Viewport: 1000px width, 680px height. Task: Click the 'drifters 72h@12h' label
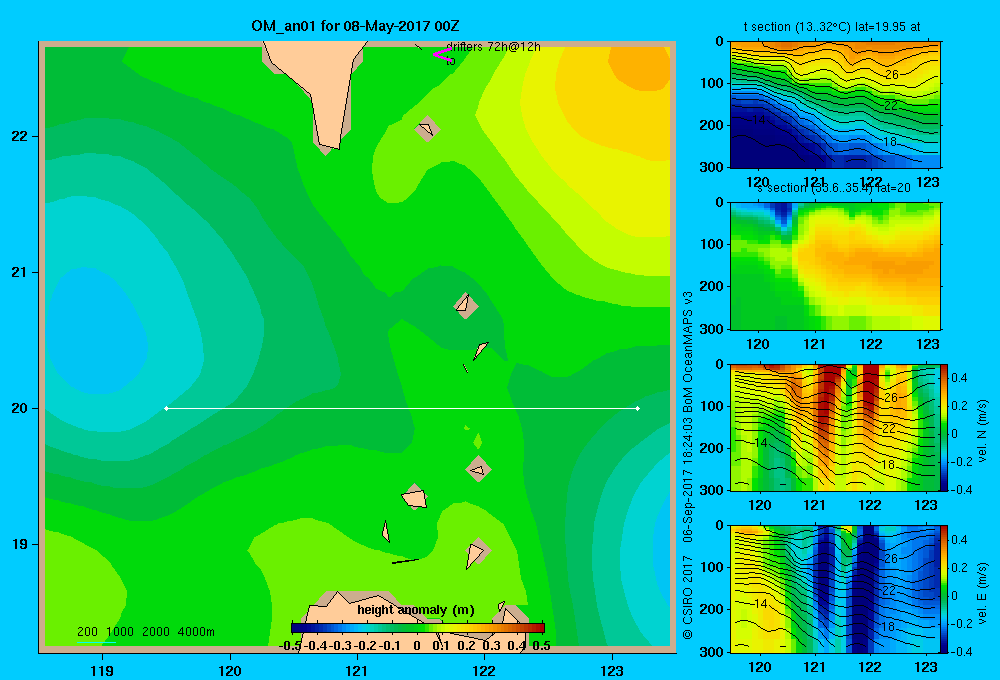tap(493, 47)
